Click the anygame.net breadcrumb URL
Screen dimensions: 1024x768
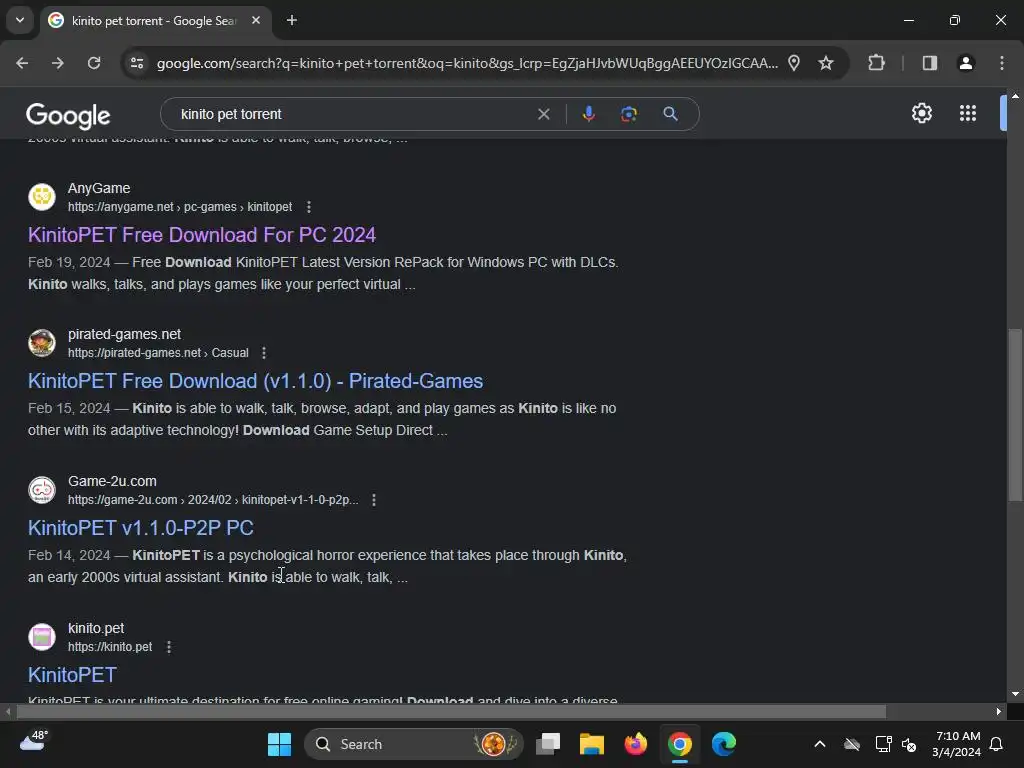(x=180, y=207)
